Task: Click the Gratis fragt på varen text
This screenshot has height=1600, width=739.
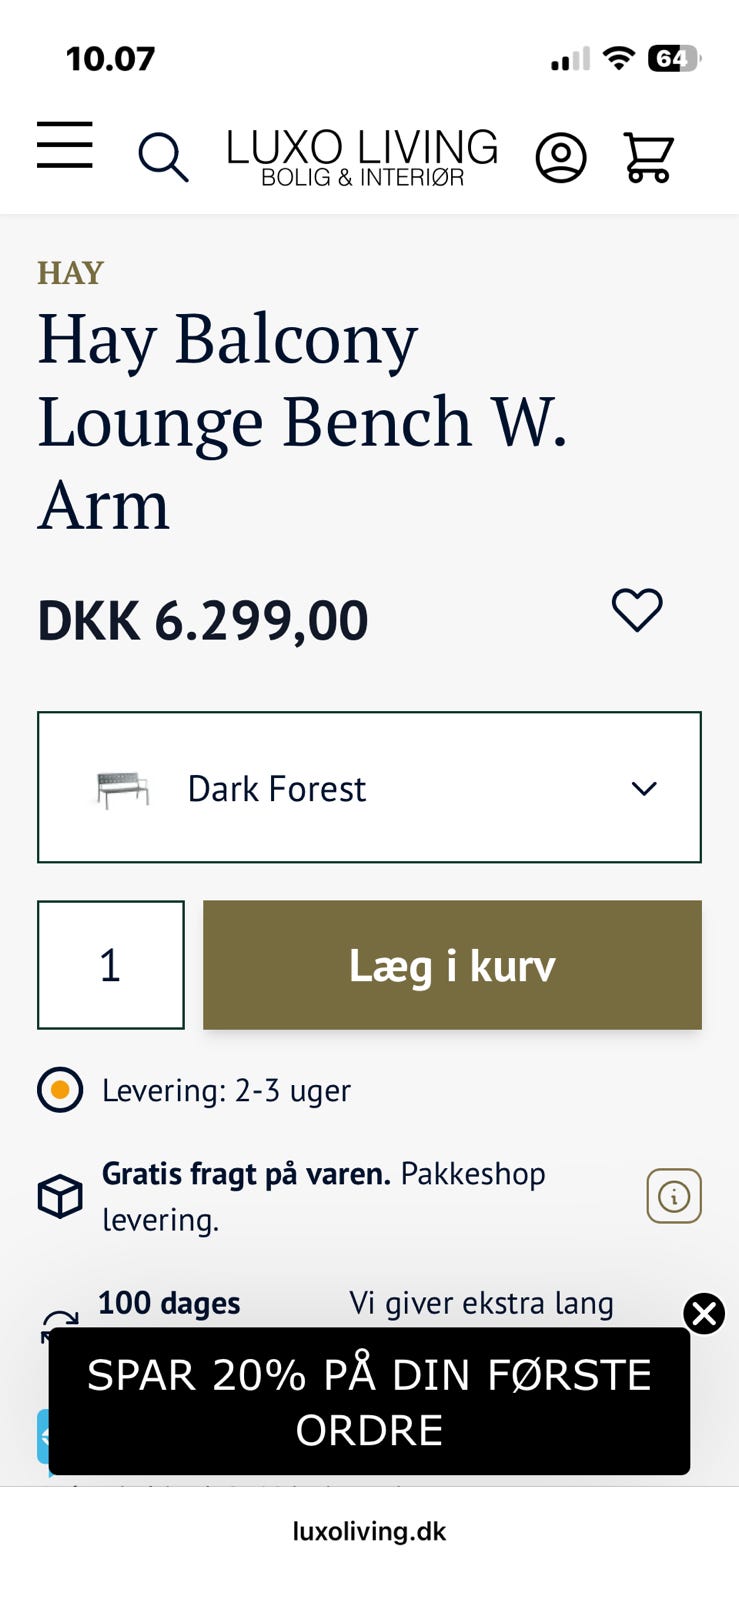Action: (x=246, y=1173)
